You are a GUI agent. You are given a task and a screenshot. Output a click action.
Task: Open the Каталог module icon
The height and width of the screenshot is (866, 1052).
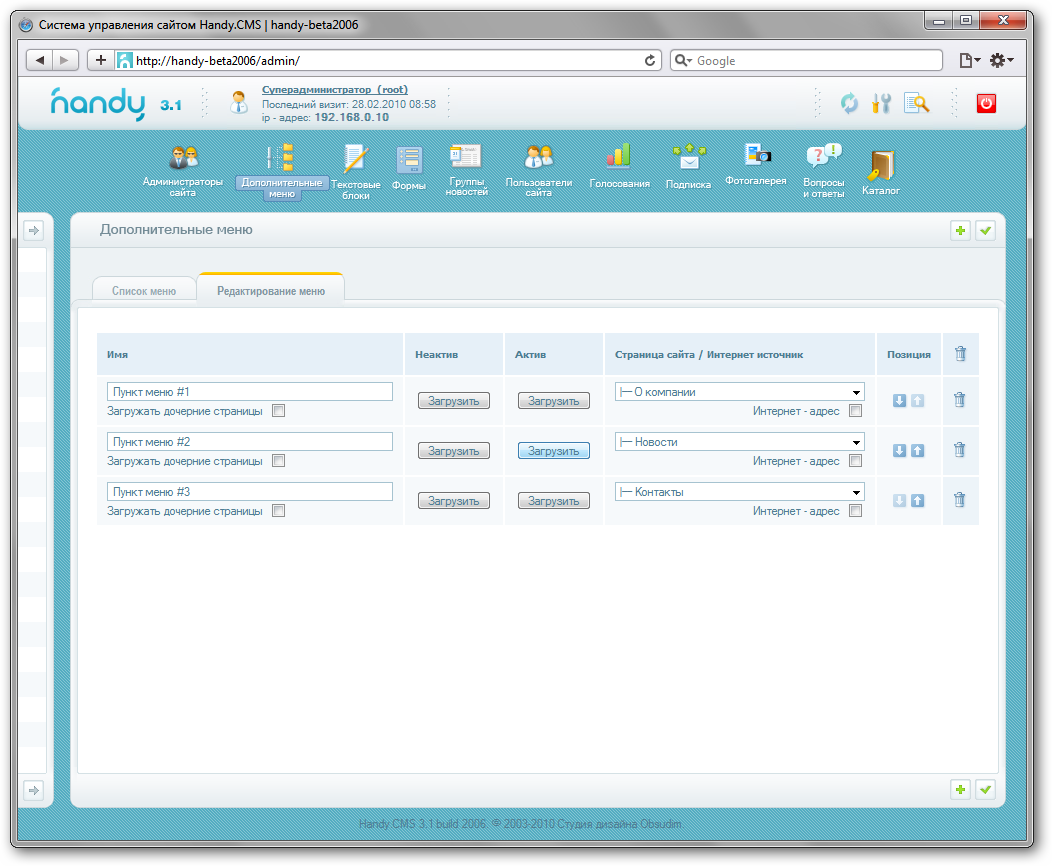click(x=880, y=165)
